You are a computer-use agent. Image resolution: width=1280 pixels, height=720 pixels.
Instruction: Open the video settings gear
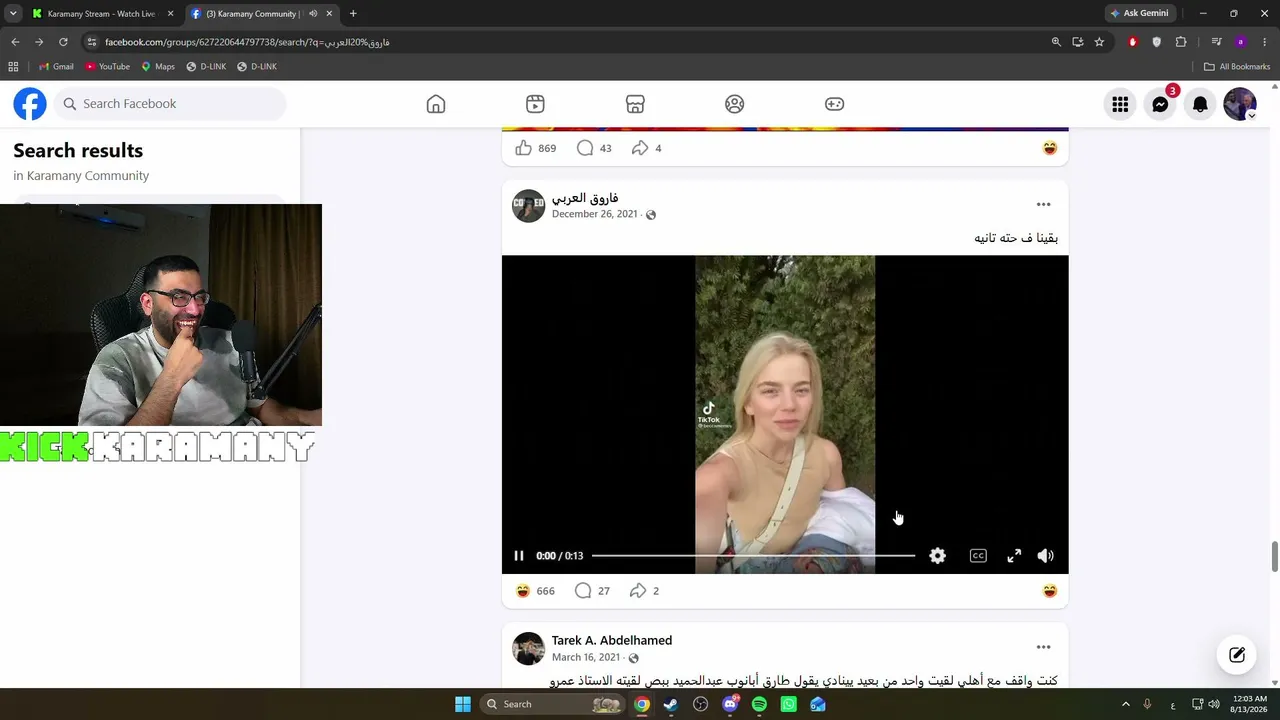[x=937, y=556]
